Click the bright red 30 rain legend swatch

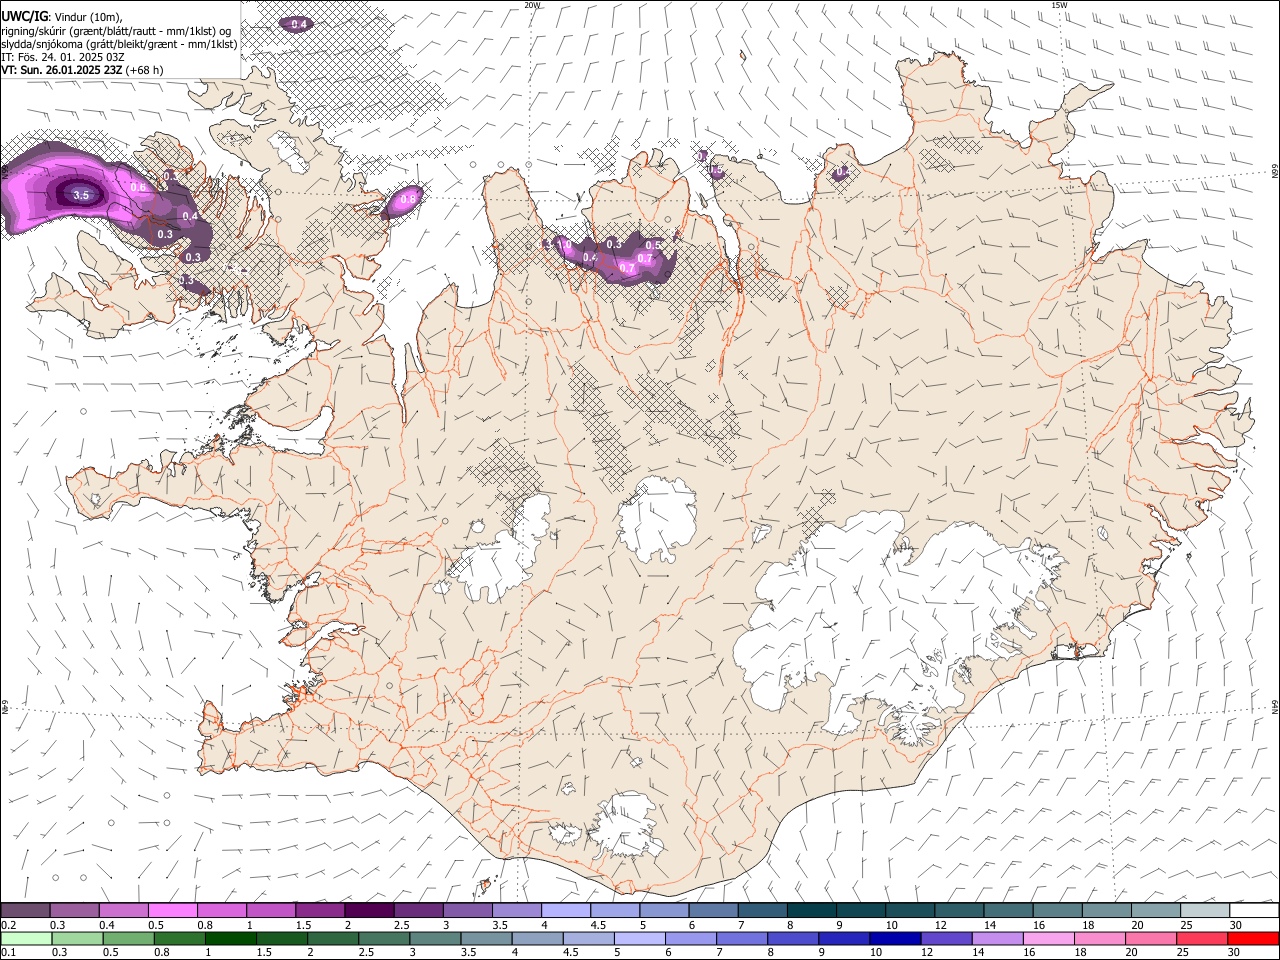click(1254, 938)
